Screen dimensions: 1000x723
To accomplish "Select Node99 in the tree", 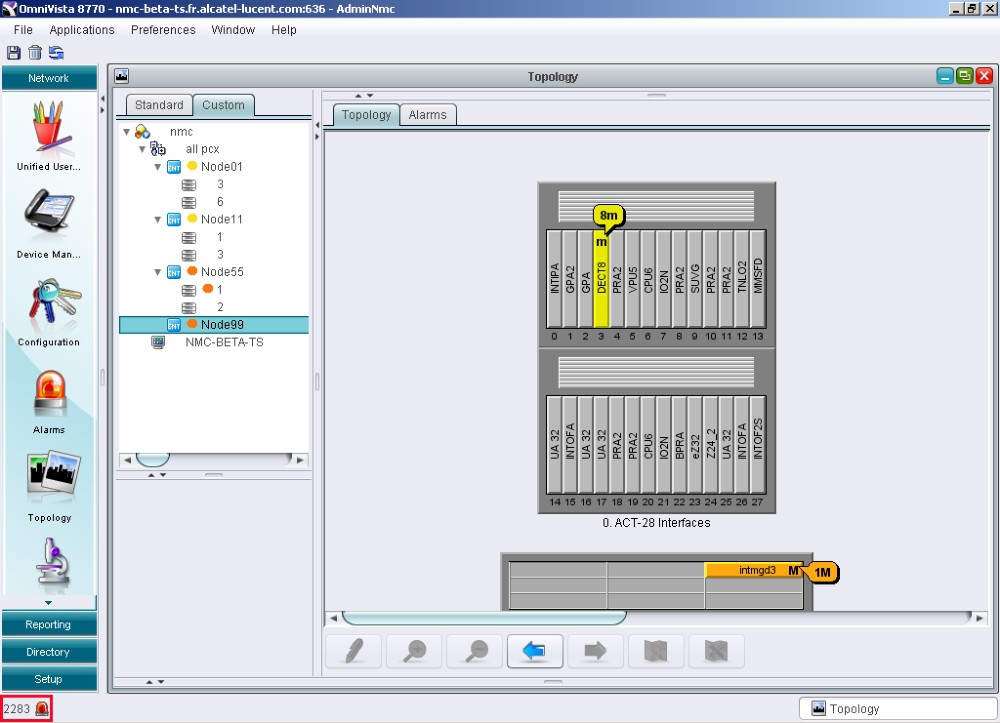I will 214,325.
